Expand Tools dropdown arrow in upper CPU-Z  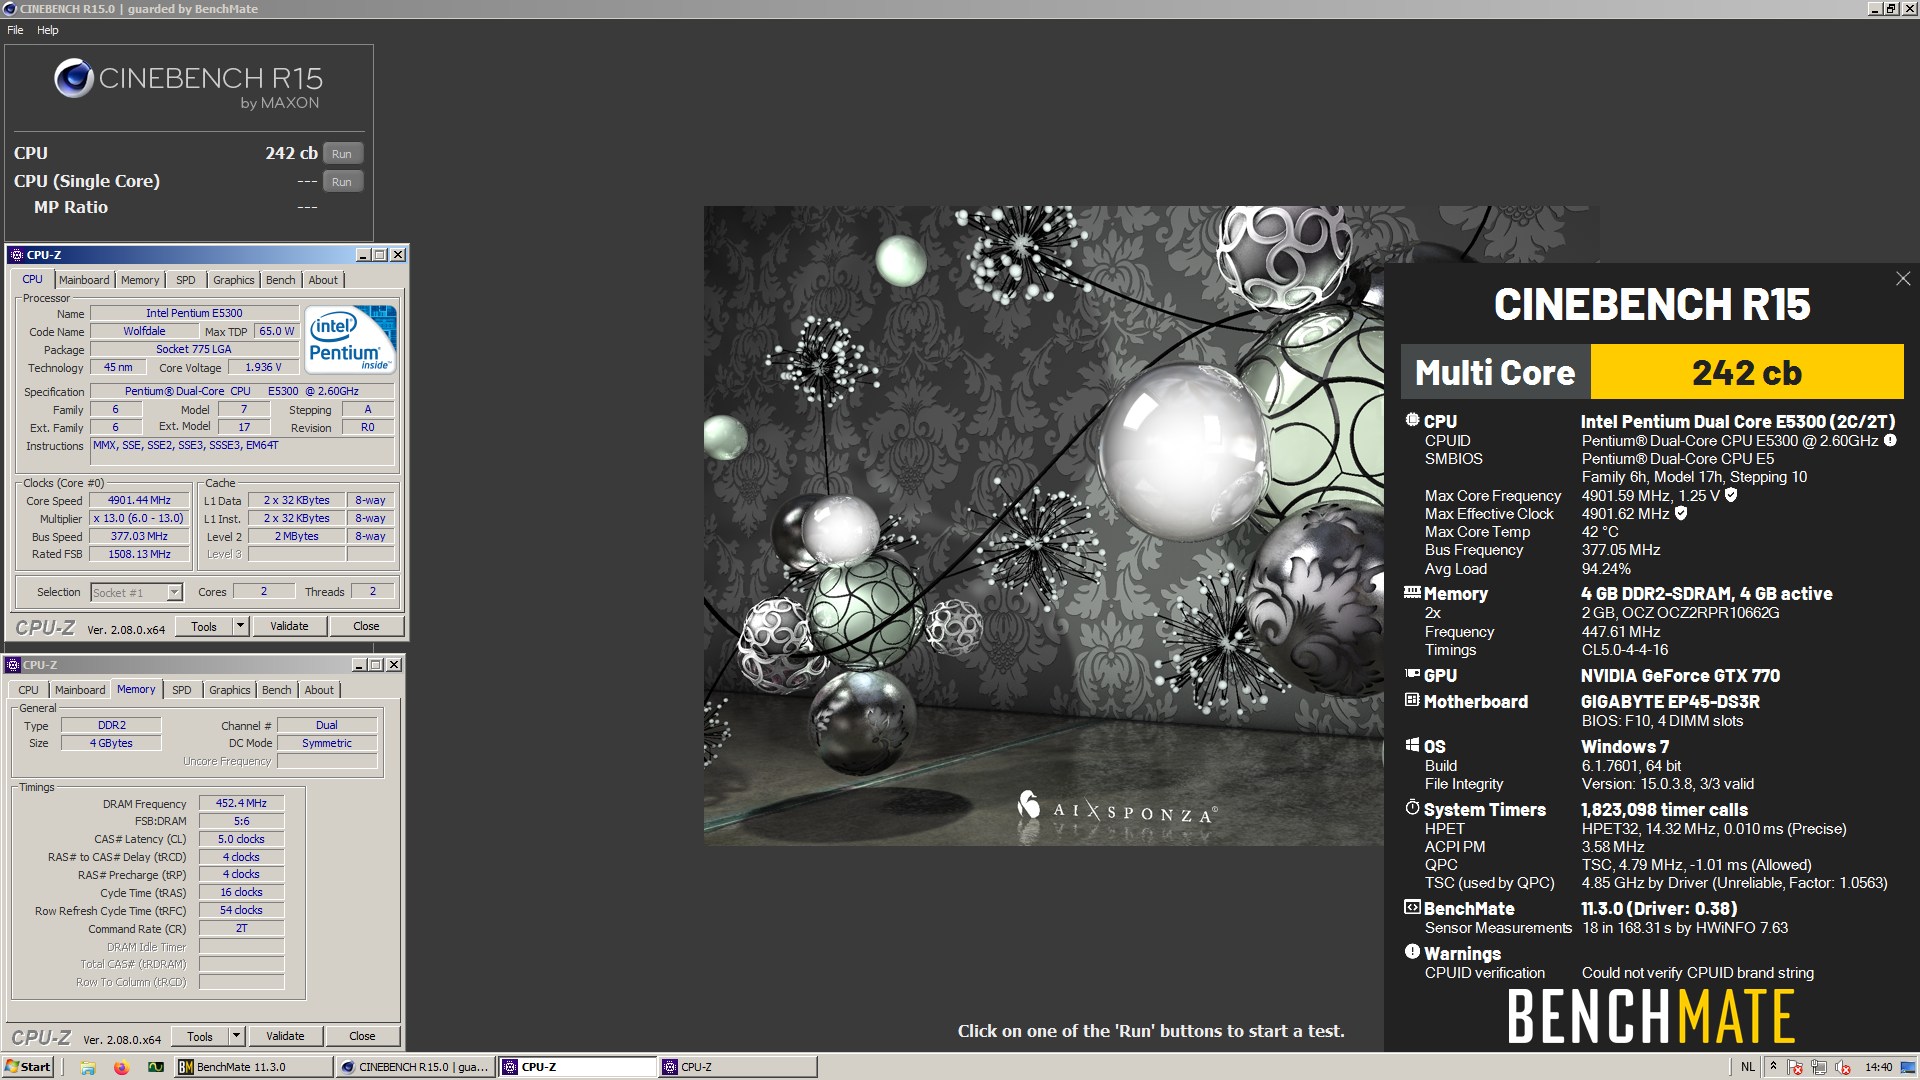click(x=240, y=626)
